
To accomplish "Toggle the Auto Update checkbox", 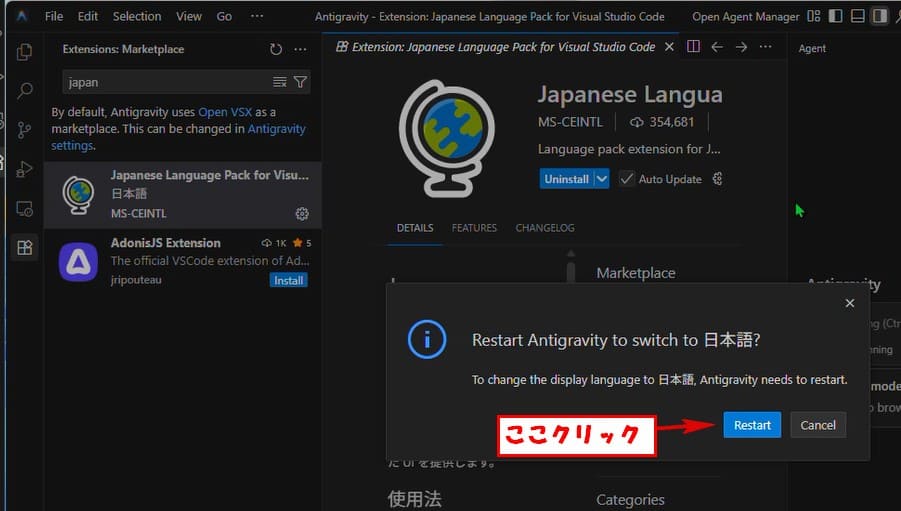I will click(627, 179).
